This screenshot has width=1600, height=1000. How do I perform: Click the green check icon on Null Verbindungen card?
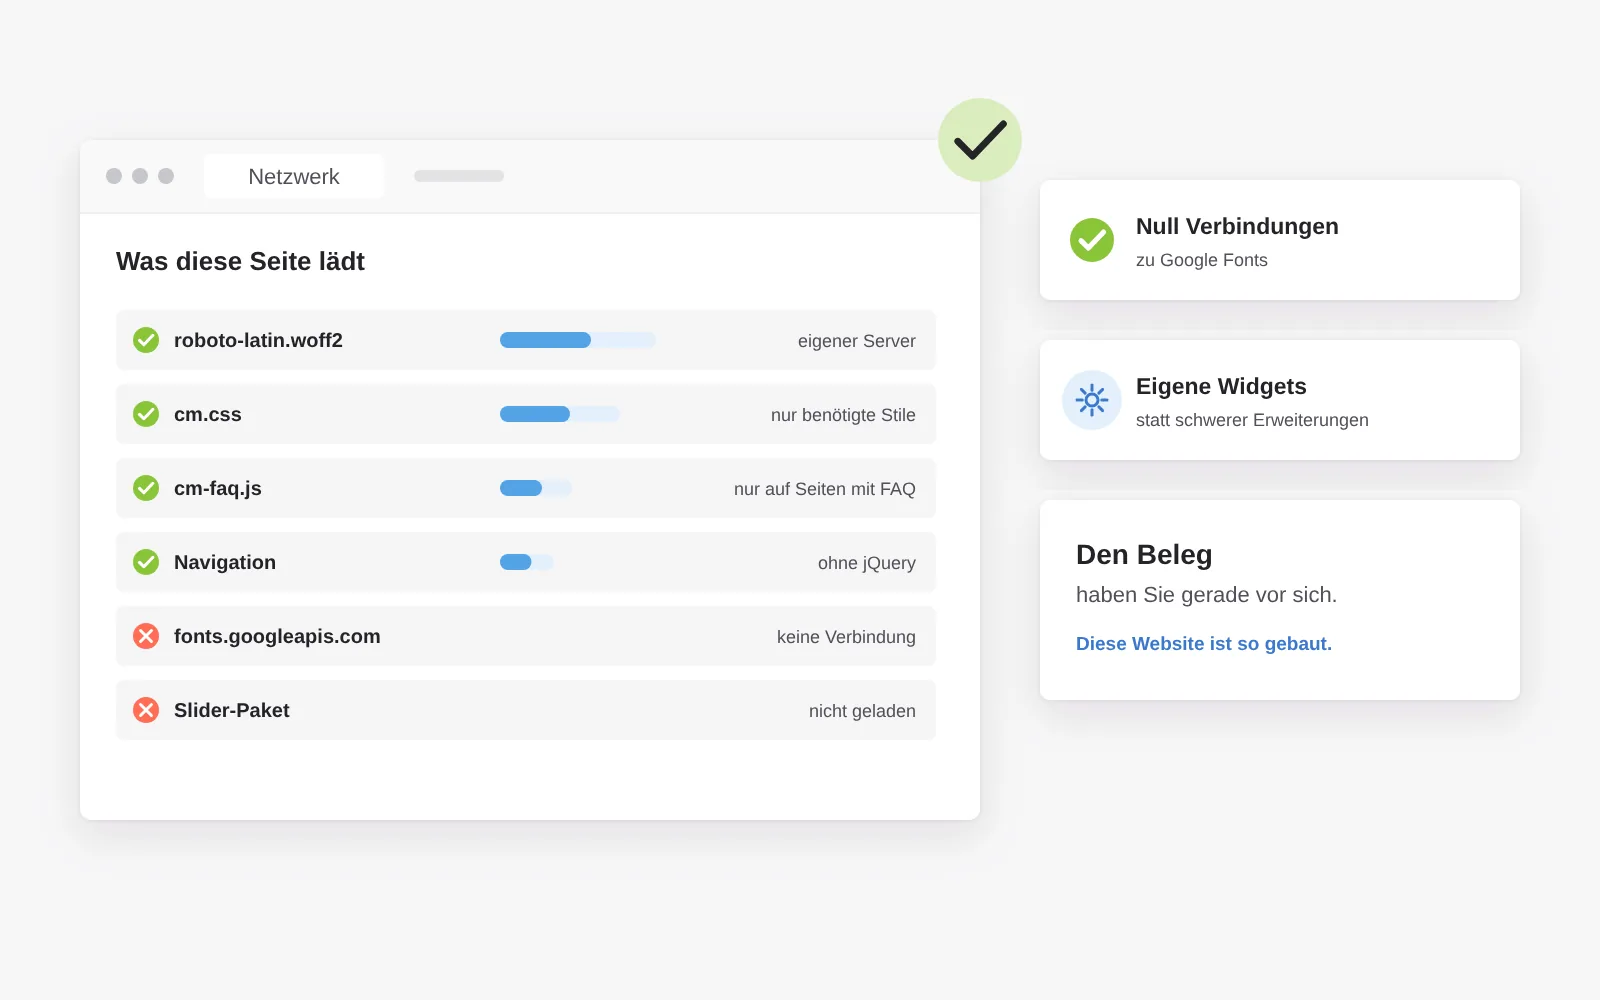tap(1092, 240)
